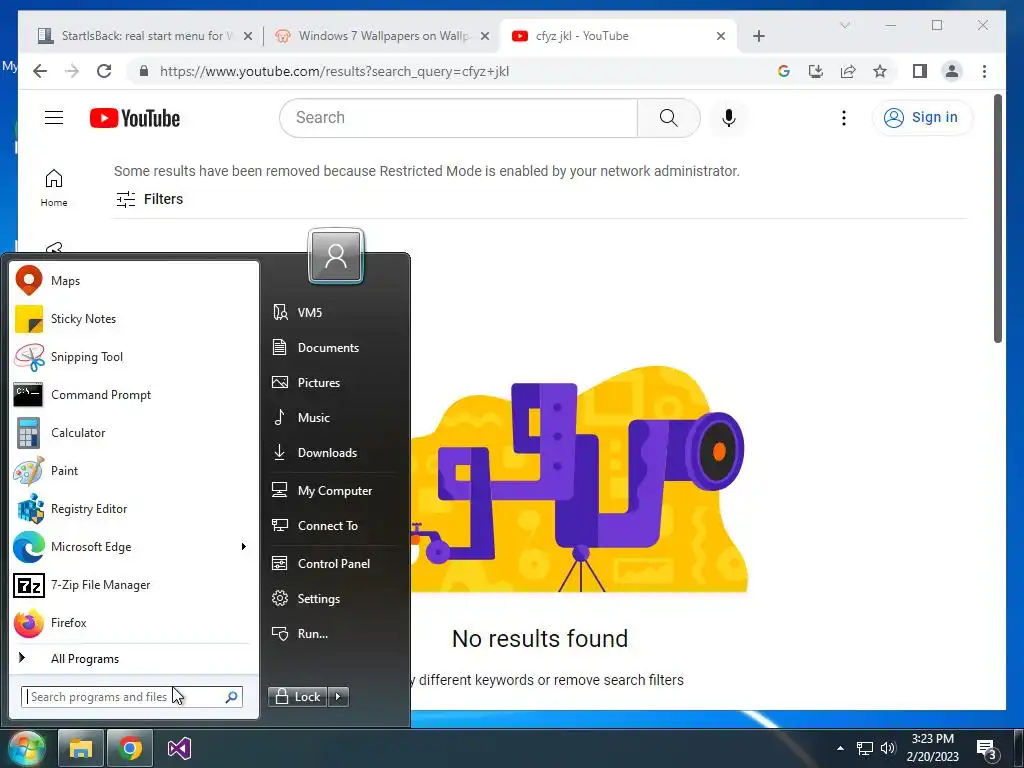Open Lock button power options arrow
The image size is (1024, 768).
point(338,697)
